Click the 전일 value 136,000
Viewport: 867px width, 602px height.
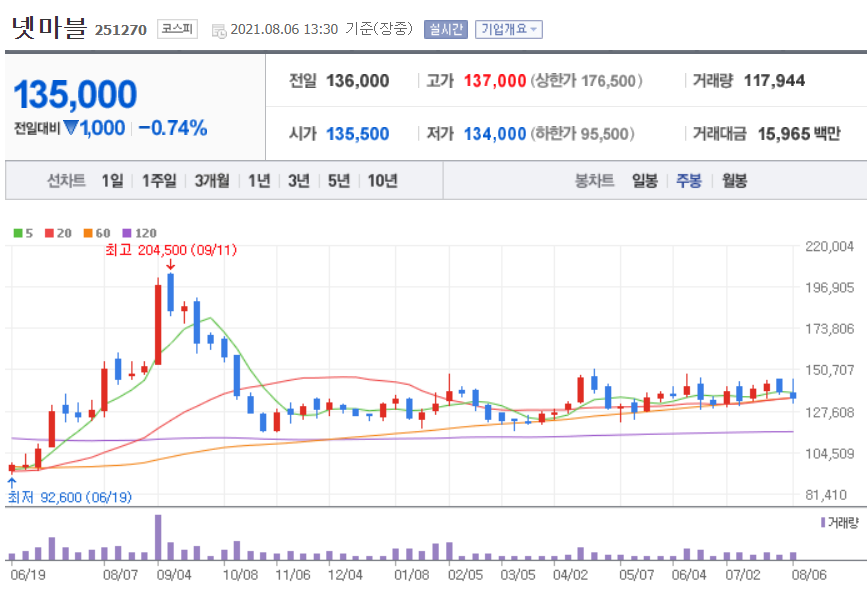coord(358,81)
